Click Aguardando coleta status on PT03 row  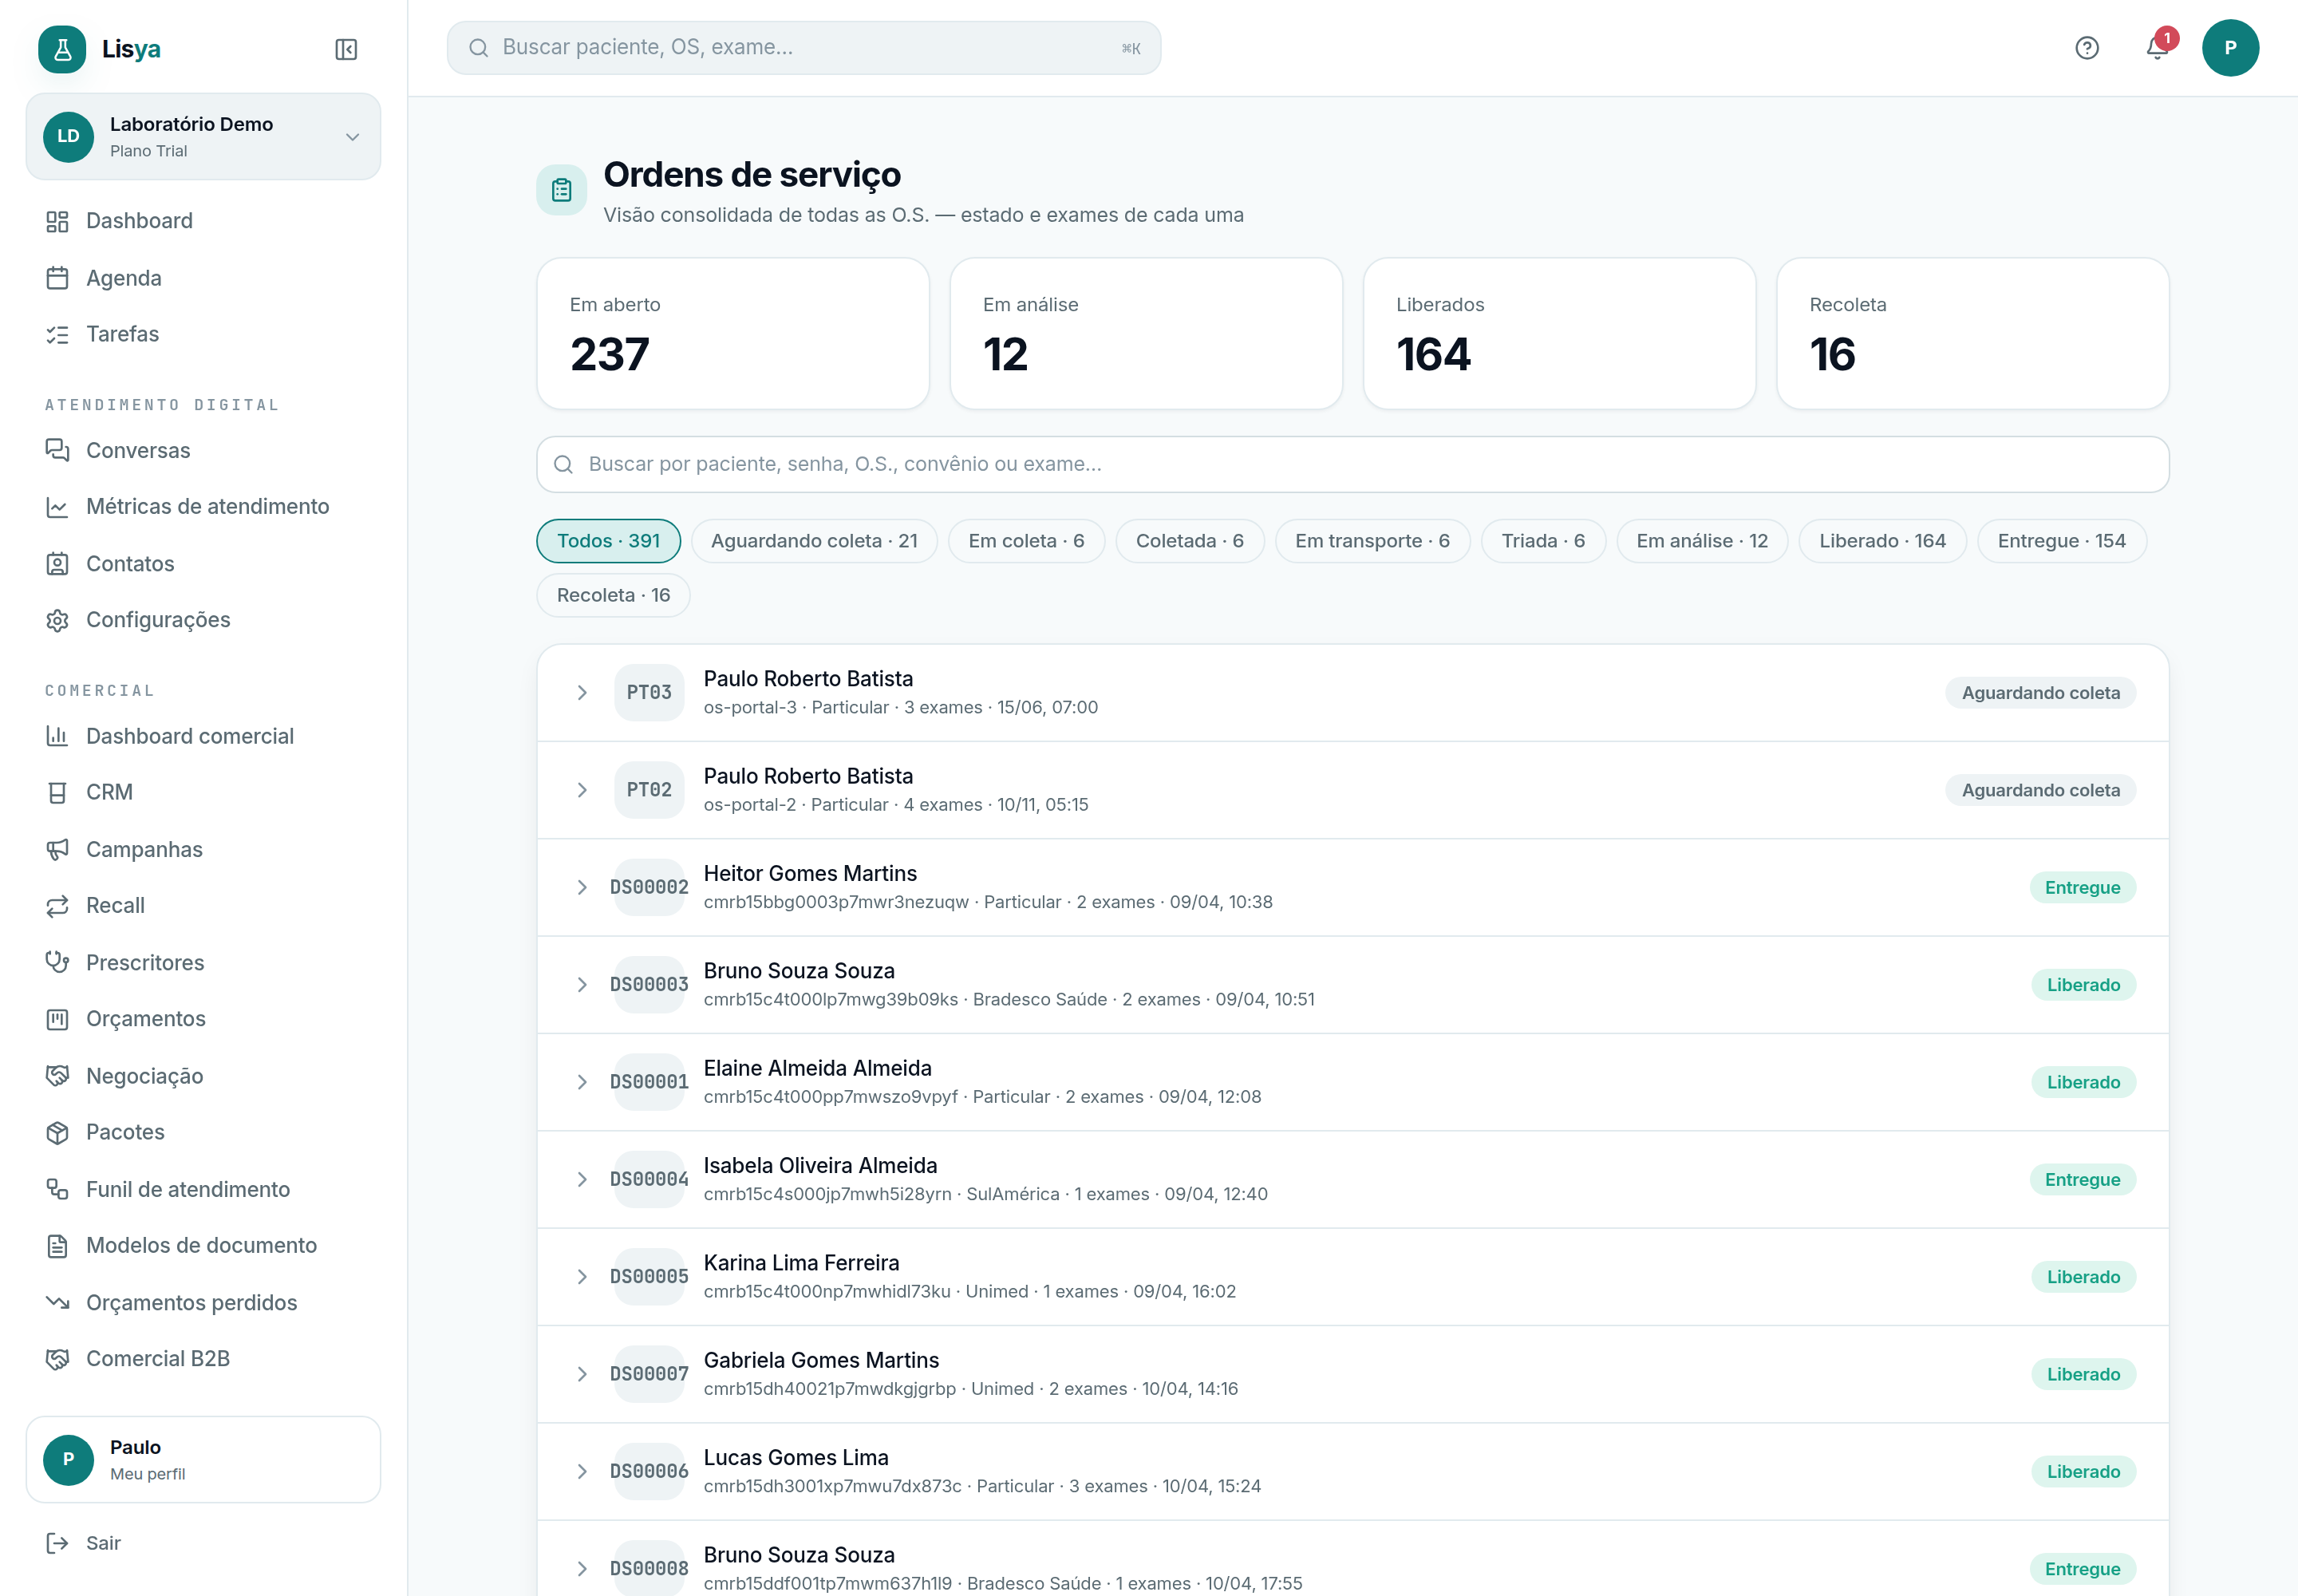(x=2040, y=693)
